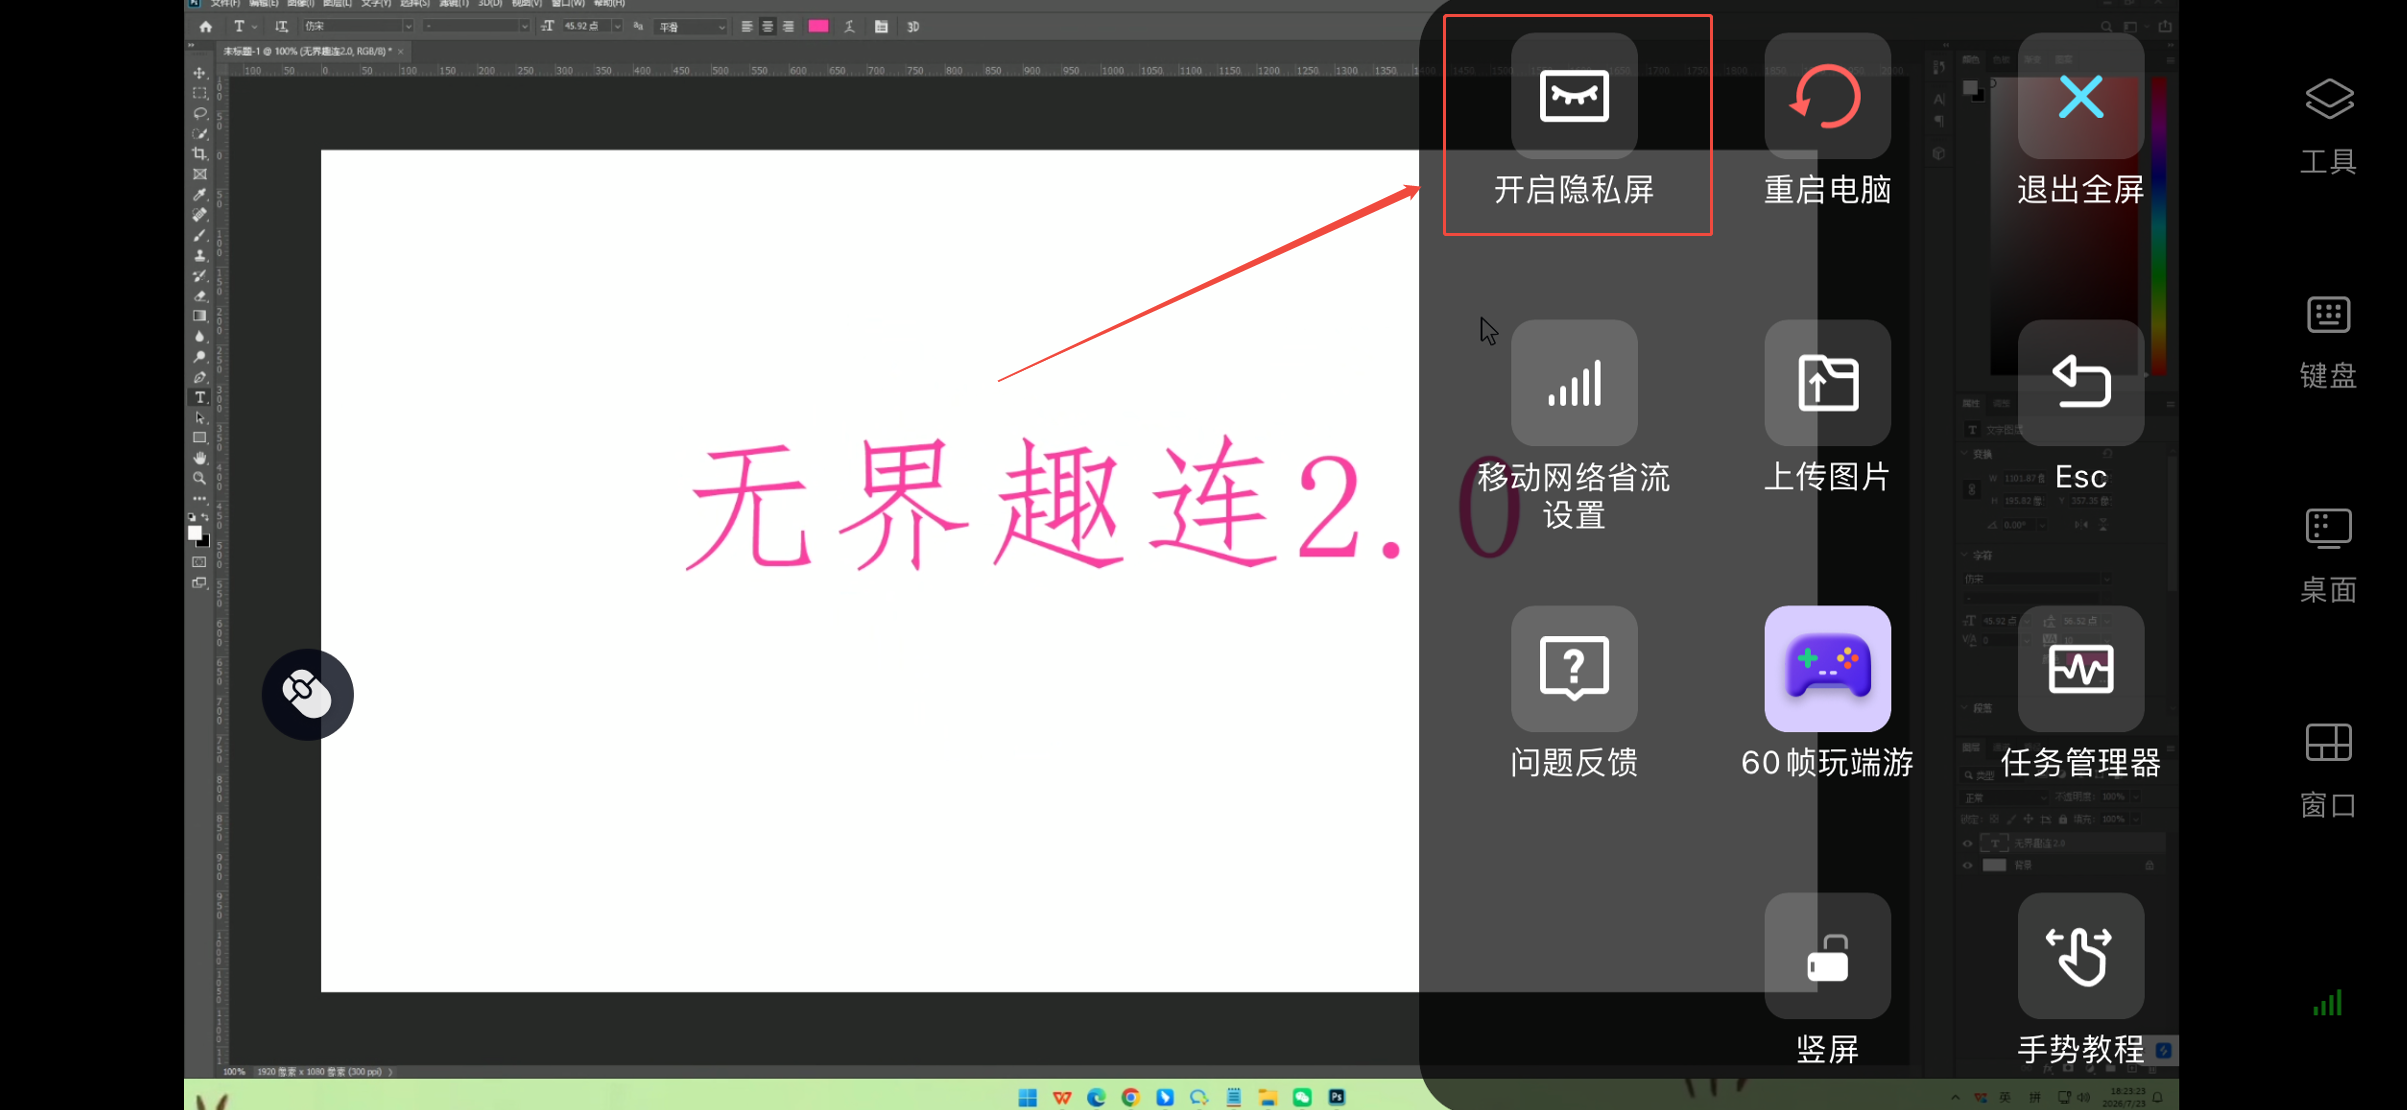Viewport: 2407px width, 1110px height.
Task: Check the green signal strength indicator
Action: (x=2328, y=1003)
